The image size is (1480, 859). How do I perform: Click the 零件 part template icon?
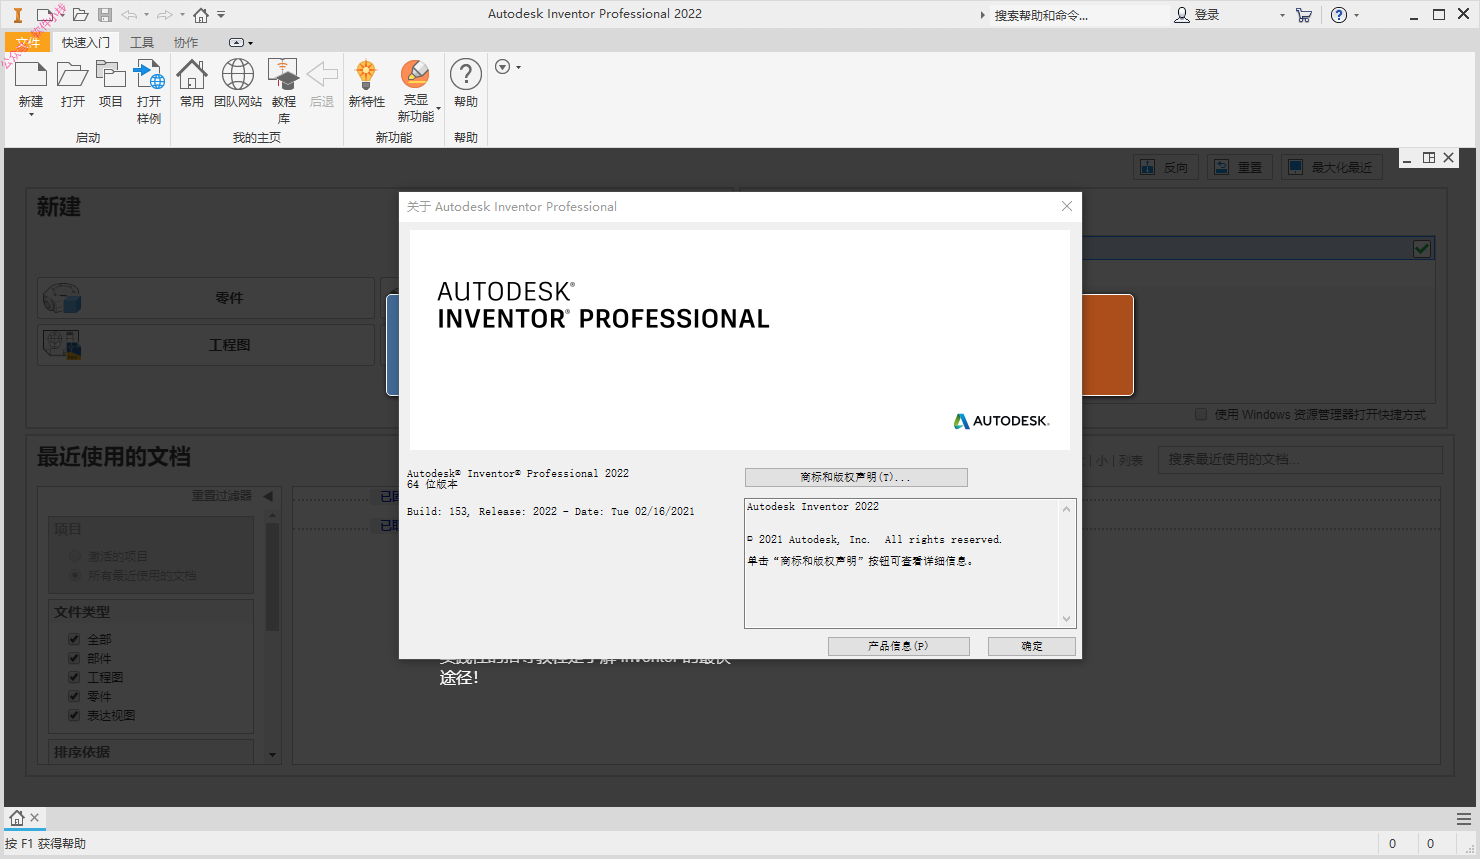click(x=62, y=298)
